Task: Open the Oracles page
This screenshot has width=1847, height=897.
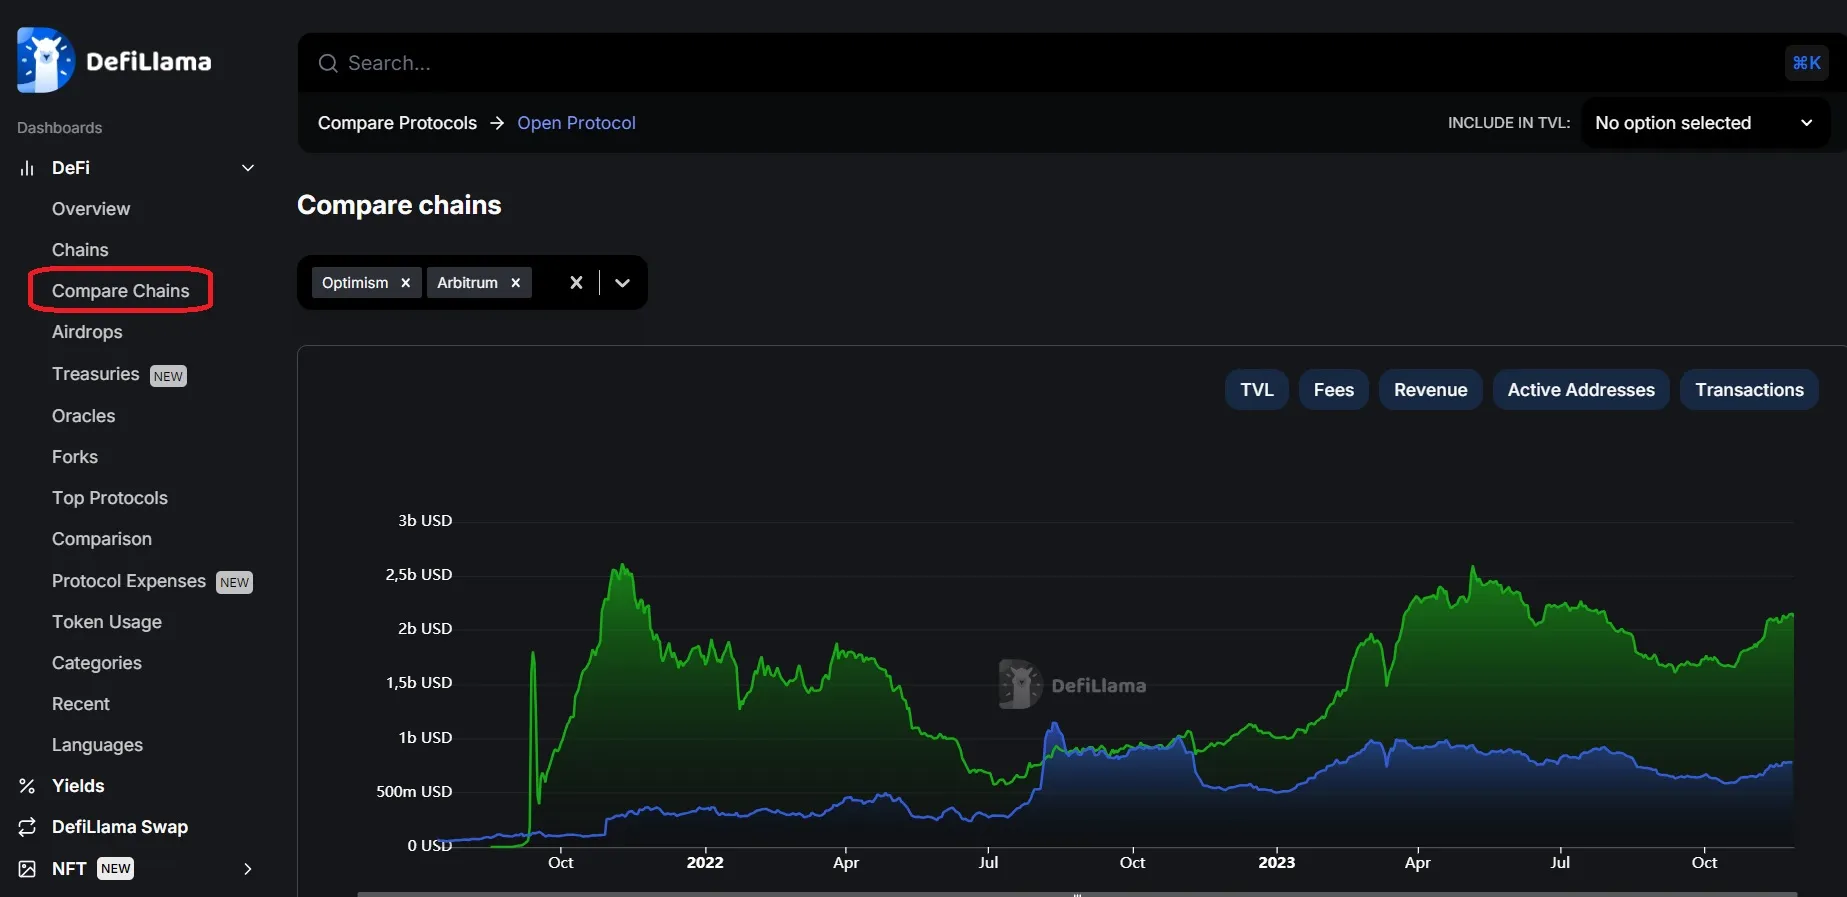Action: 84,416
